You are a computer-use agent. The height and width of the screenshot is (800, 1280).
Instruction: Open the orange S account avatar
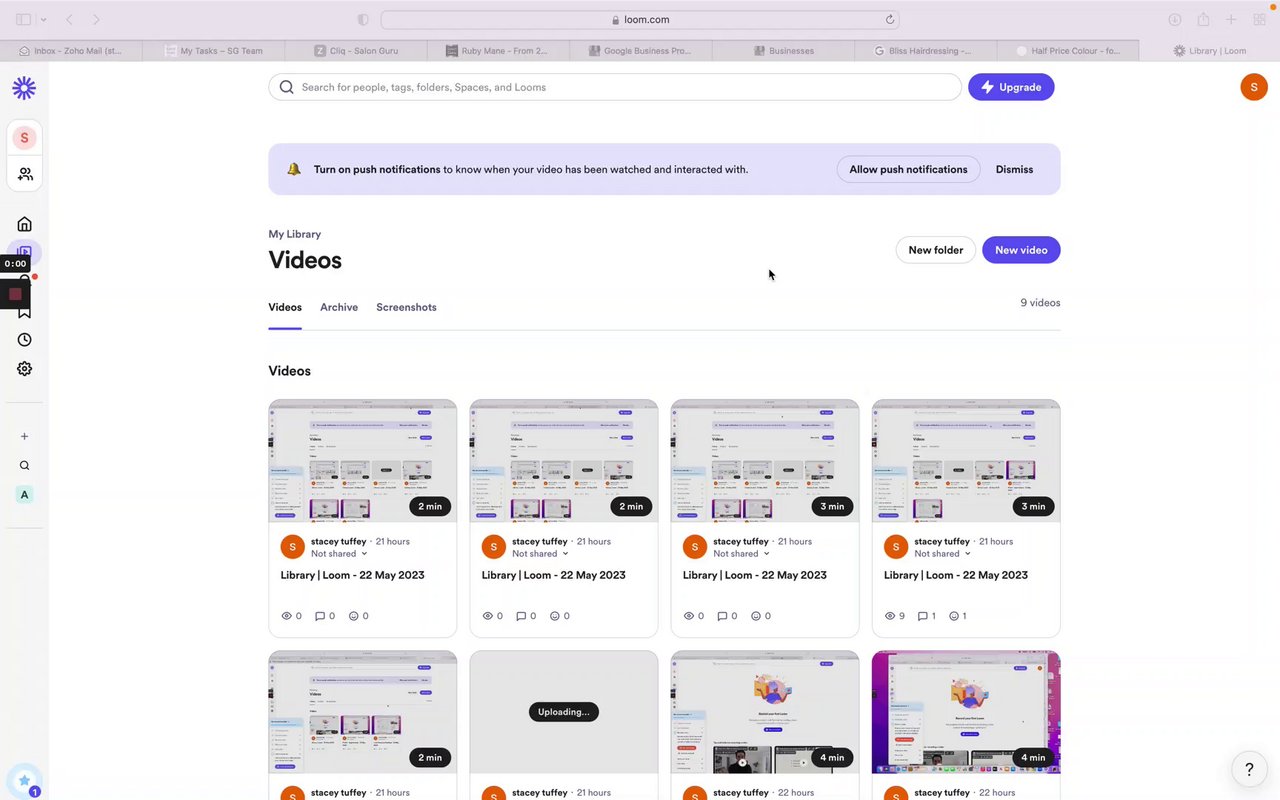pos(1254,87)
